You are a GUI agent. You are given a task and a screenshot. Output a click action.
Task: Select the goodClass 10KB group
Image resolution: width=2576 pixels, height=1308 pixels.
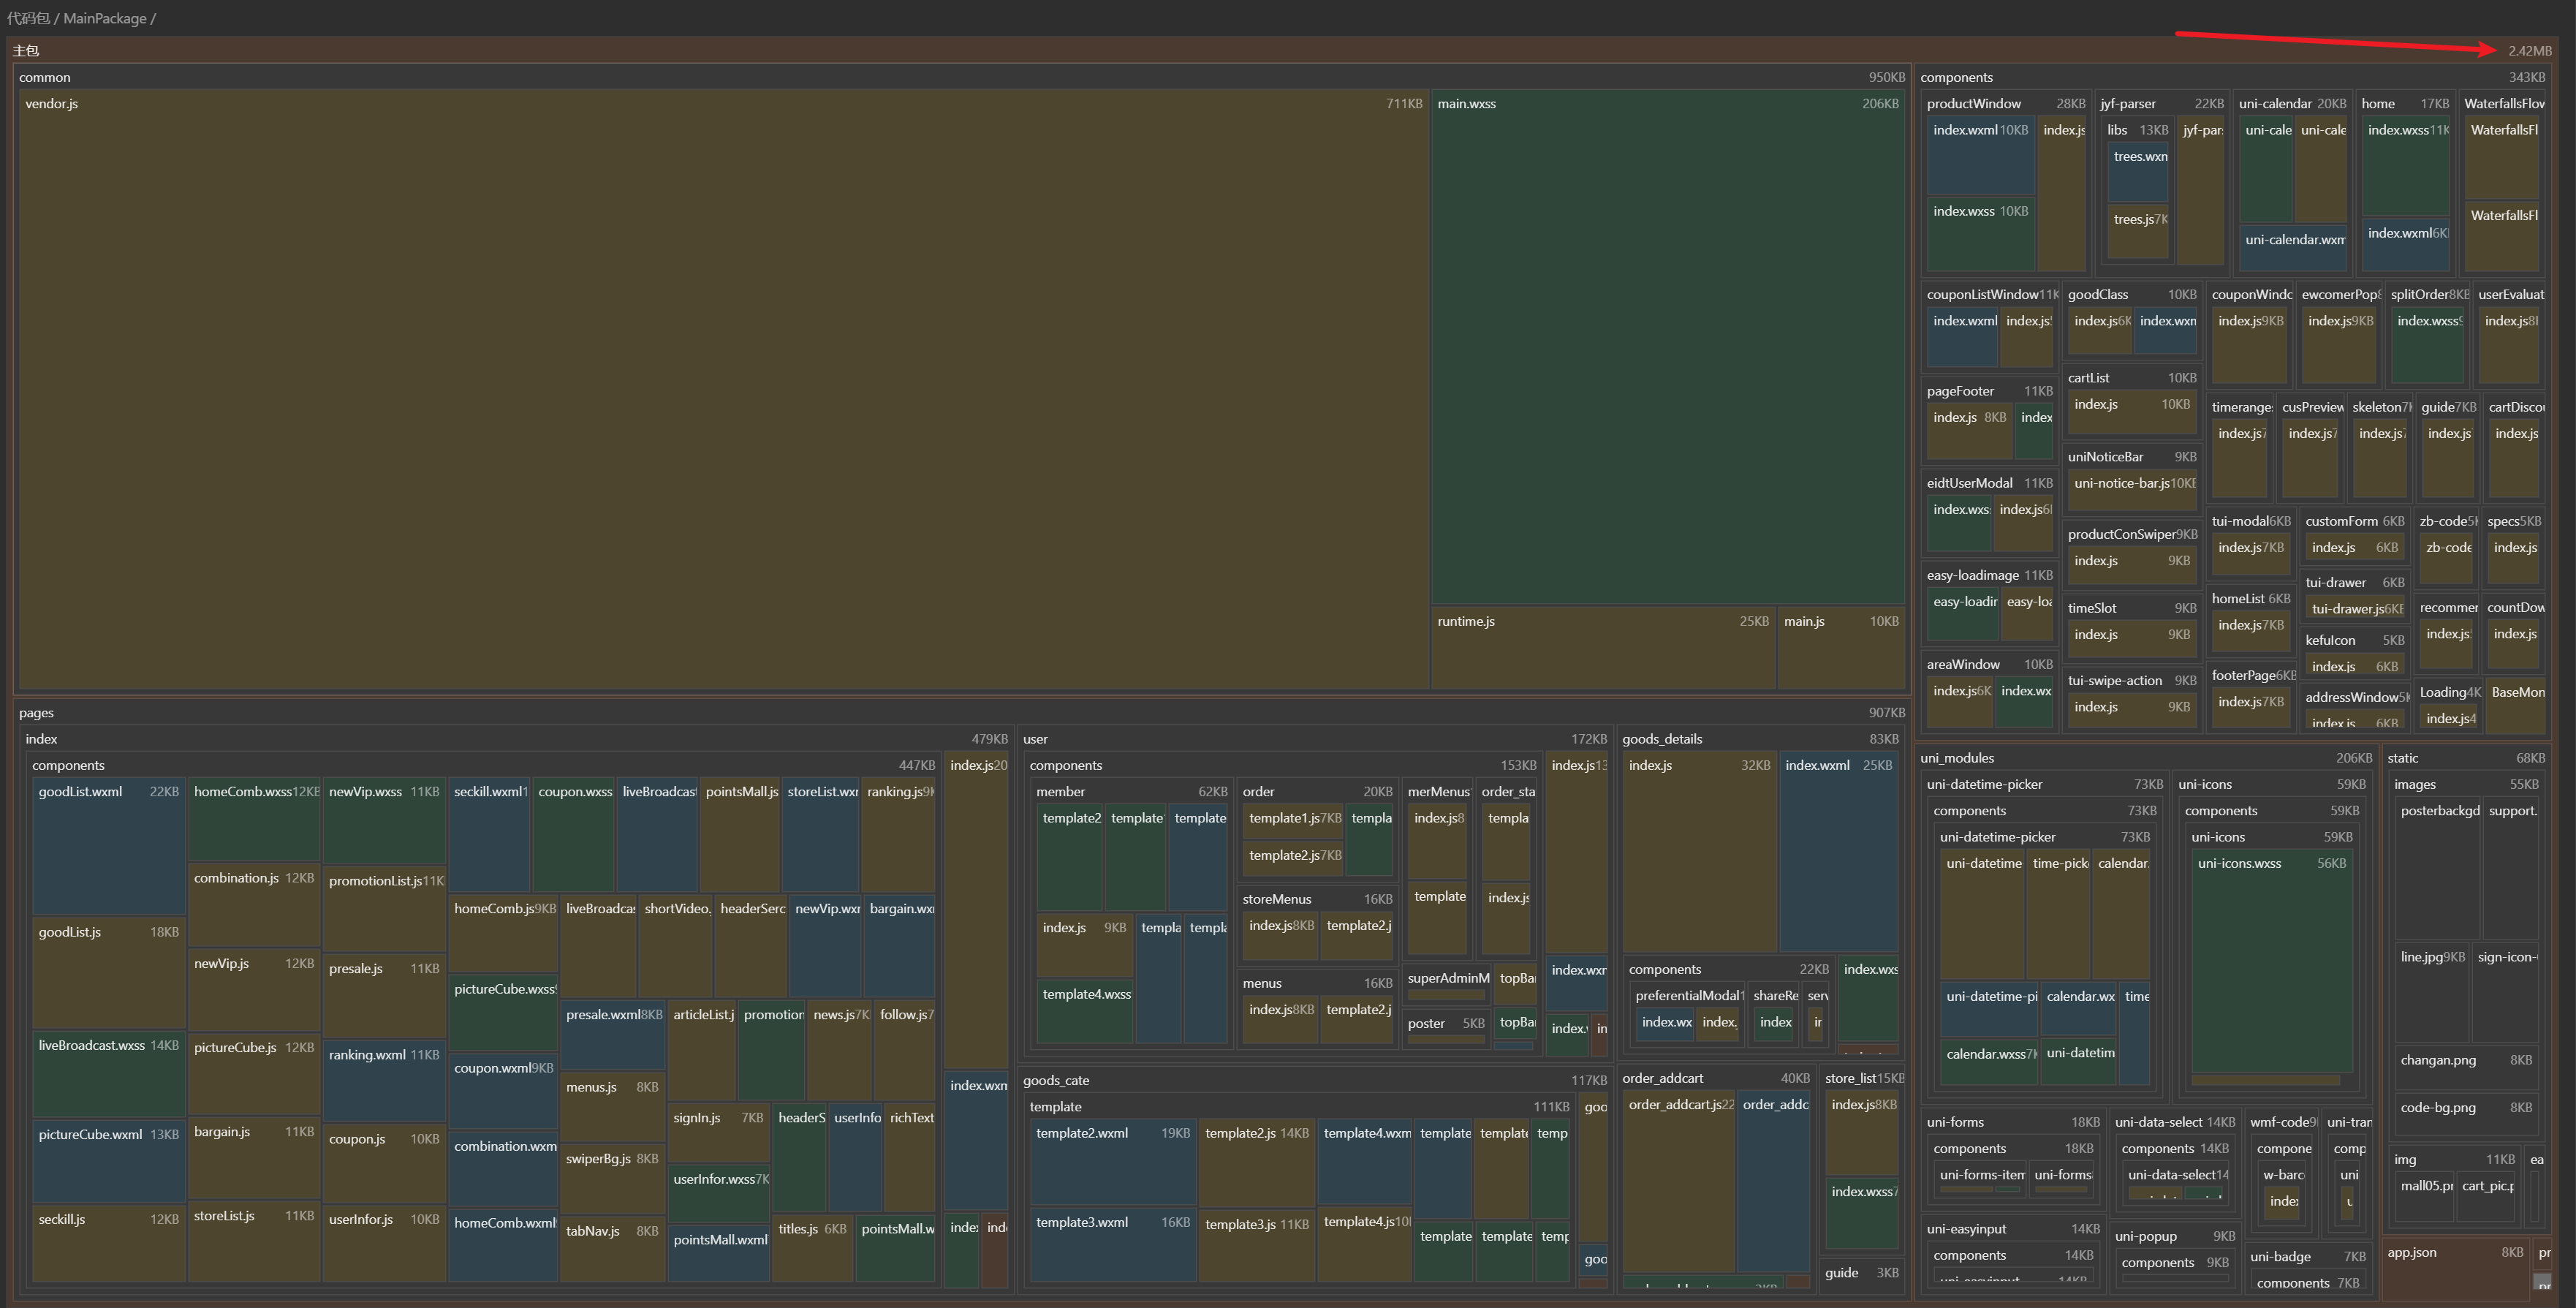2132,294
